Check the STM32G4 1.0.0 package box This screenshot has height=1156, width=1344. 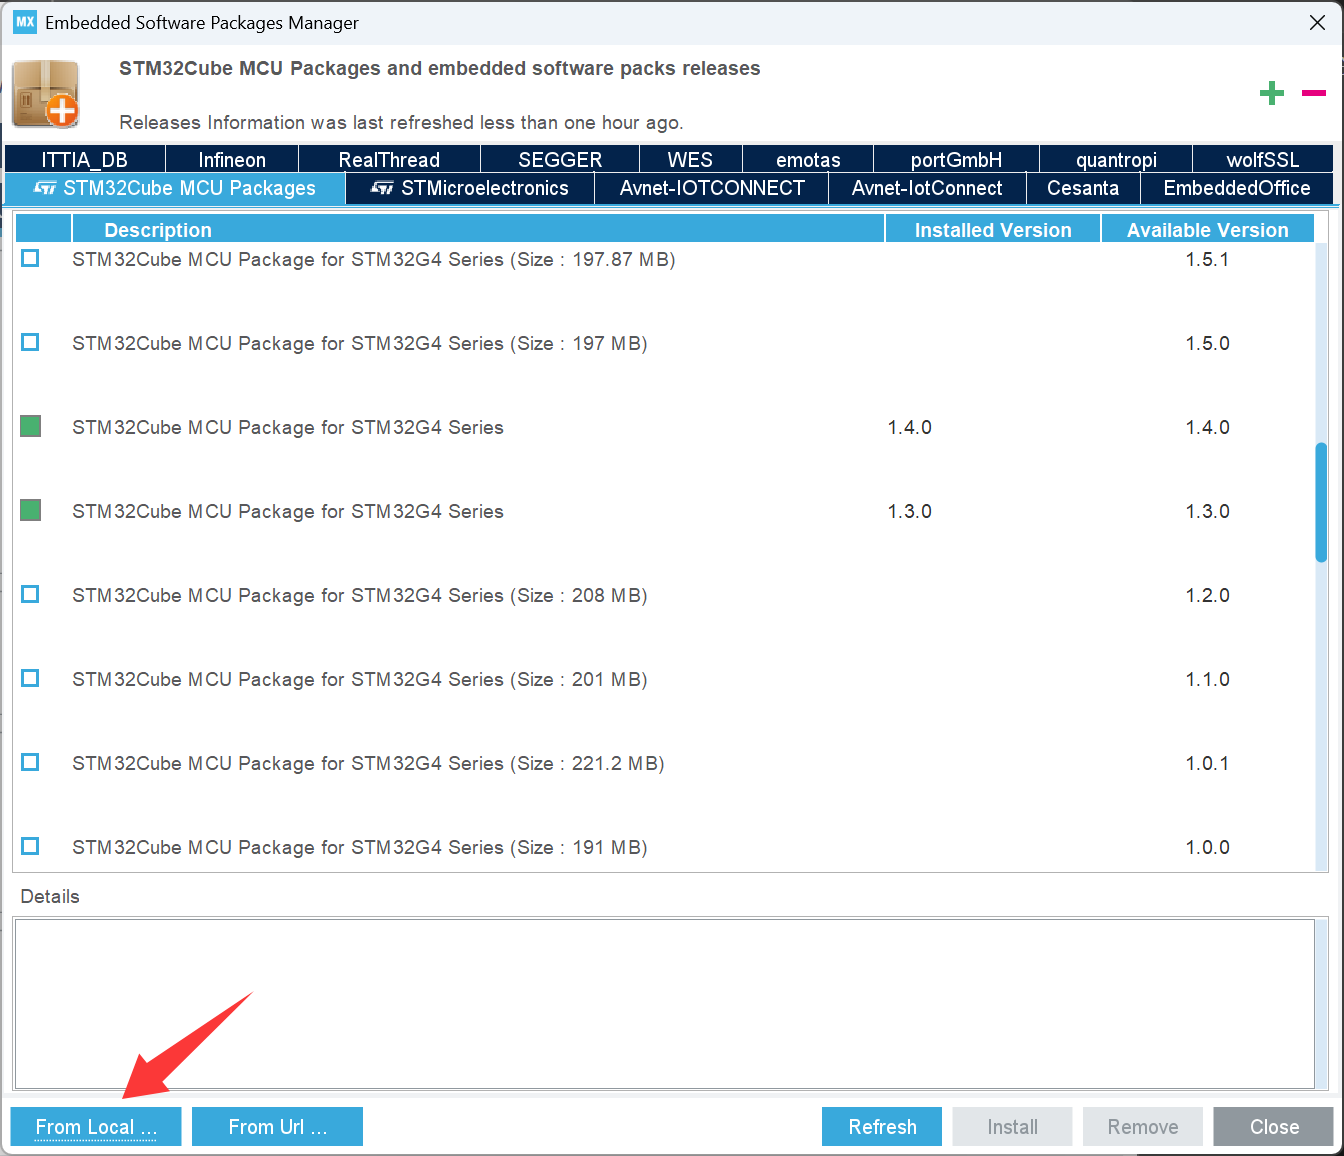30,846
